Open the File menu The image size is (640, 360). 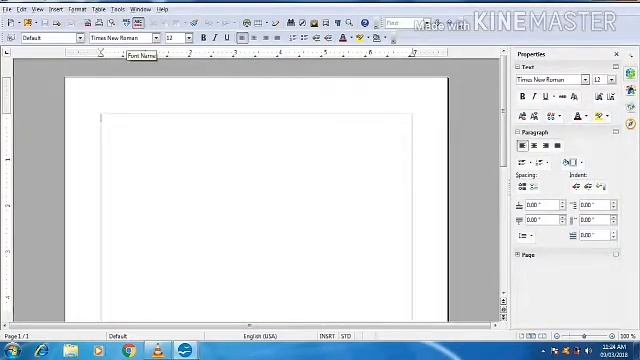point(7,9)
